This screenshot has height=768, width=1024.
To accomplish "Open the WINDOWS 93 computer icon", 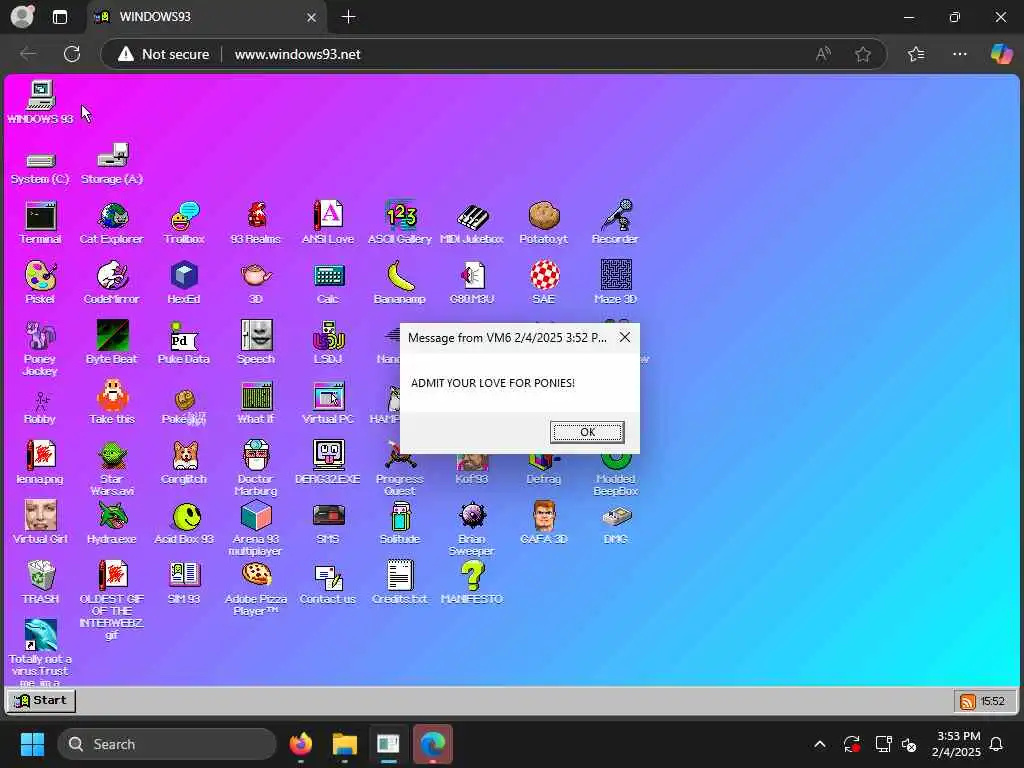I will 40,103.
